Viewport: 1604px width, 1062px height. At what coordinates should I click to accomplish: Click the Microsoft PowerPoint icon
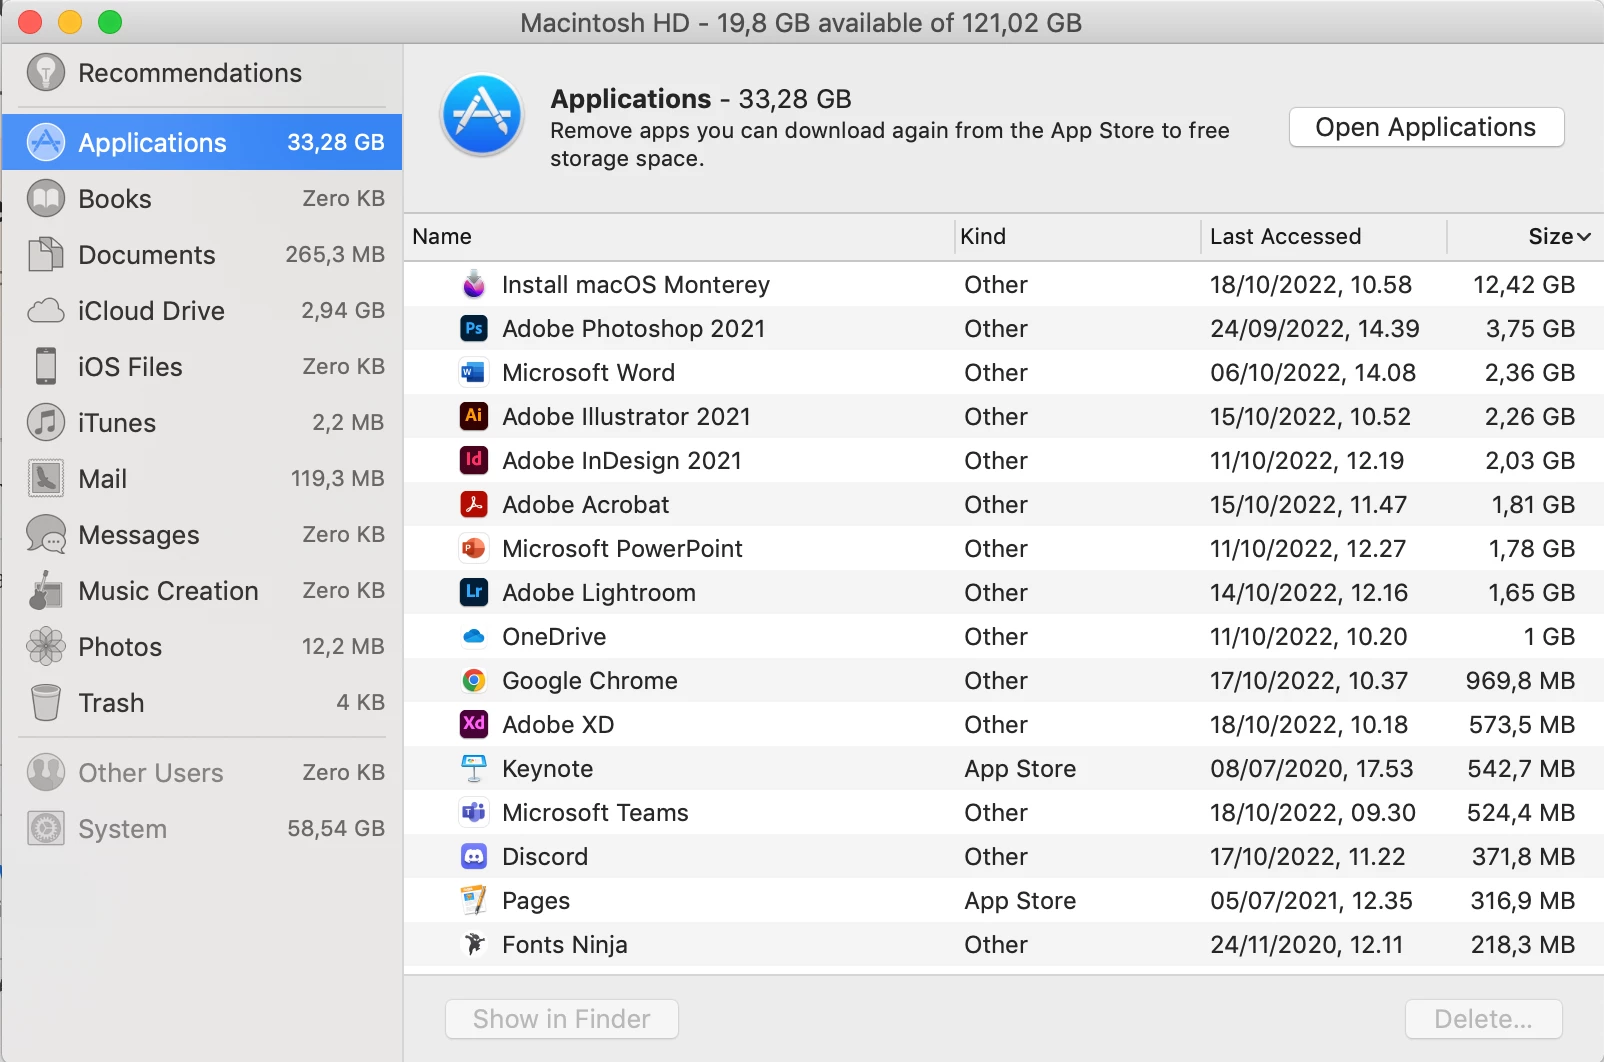coord(474,548)
